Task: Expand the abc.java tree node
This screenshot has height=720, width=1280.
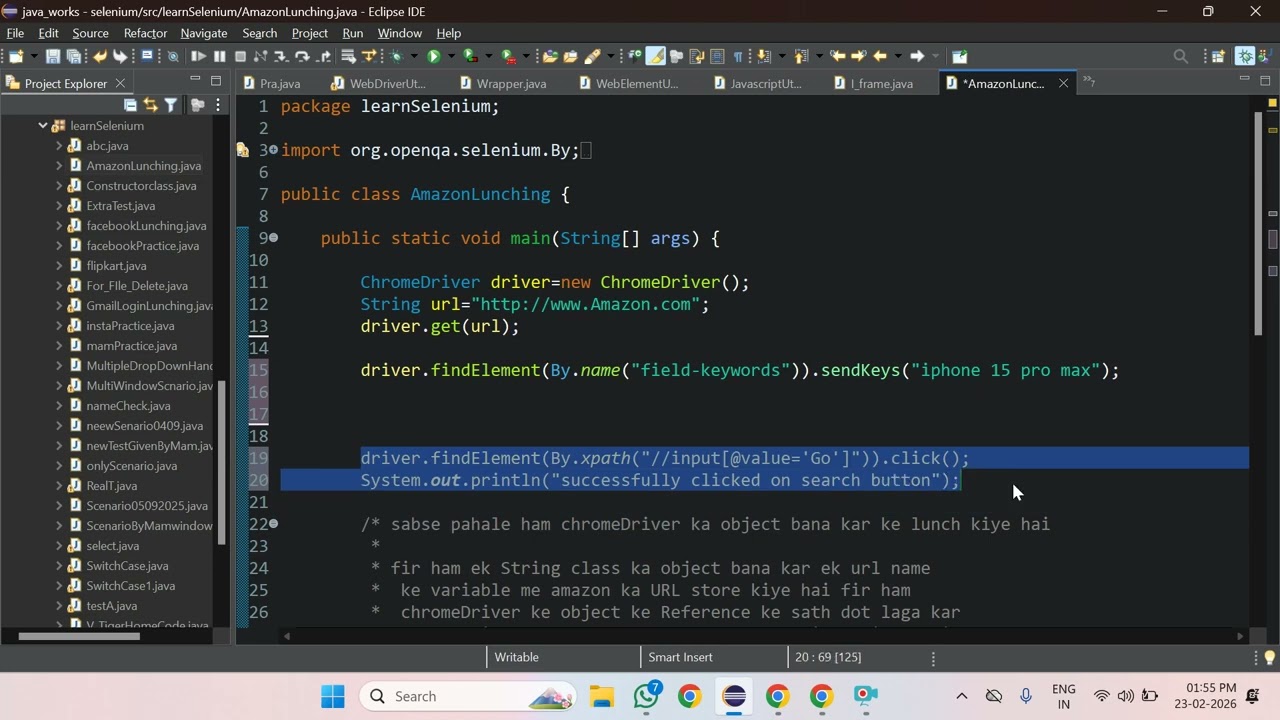Action: point(59,146)
